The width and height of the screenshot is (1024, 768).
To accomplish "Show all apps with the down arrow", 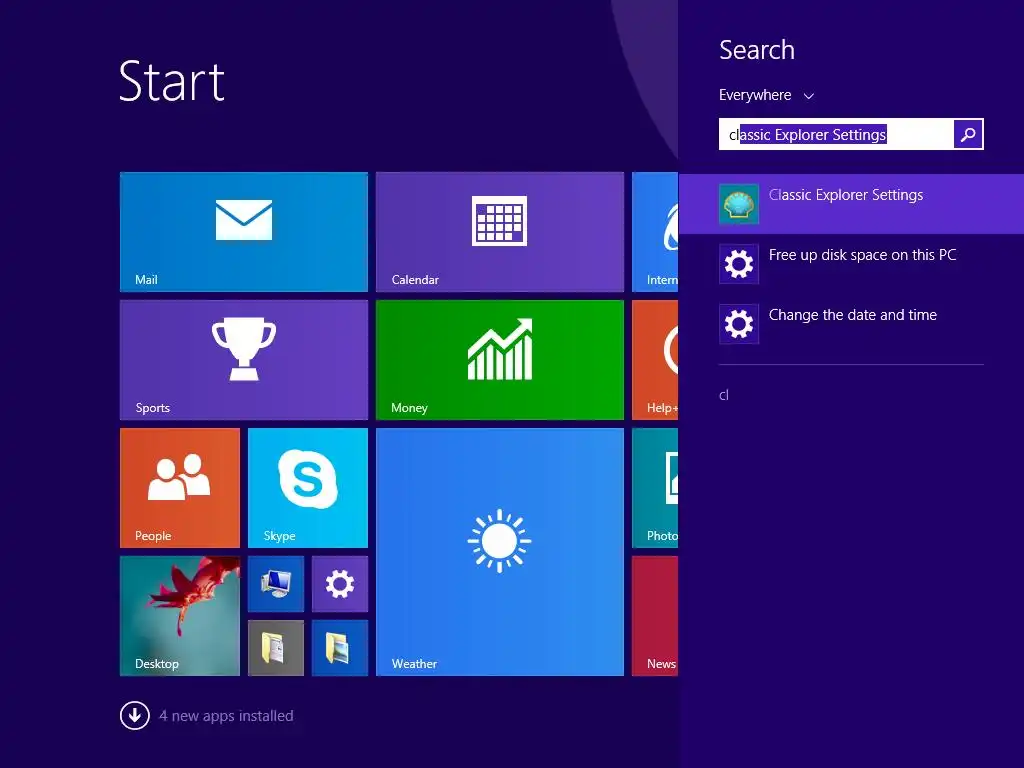I will point(135,716).
